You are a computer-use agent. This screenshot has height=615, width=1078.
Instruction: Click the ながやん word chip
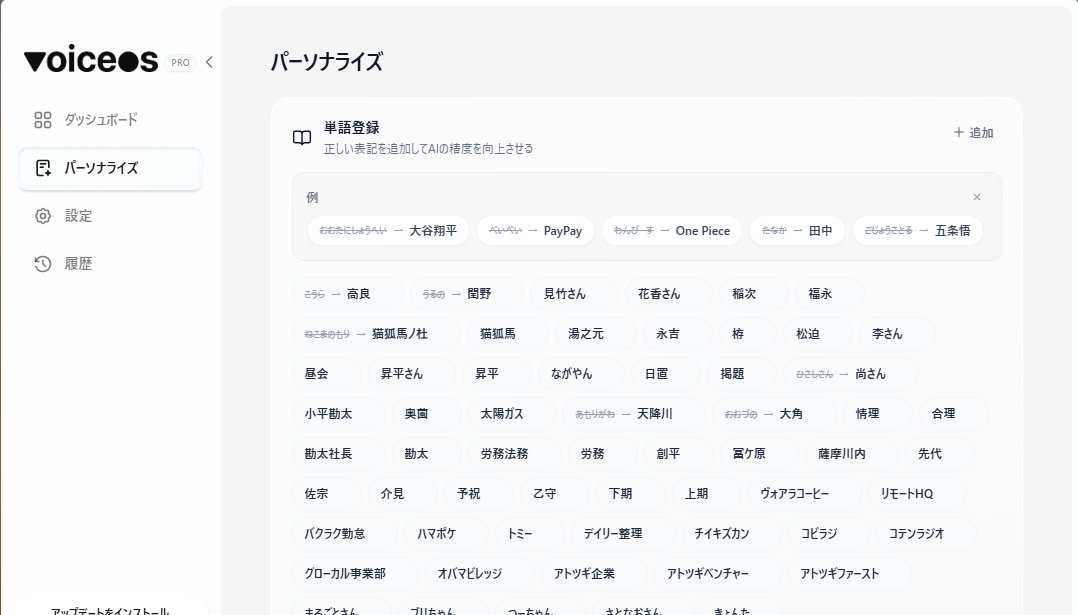click(x=581, y=374)
